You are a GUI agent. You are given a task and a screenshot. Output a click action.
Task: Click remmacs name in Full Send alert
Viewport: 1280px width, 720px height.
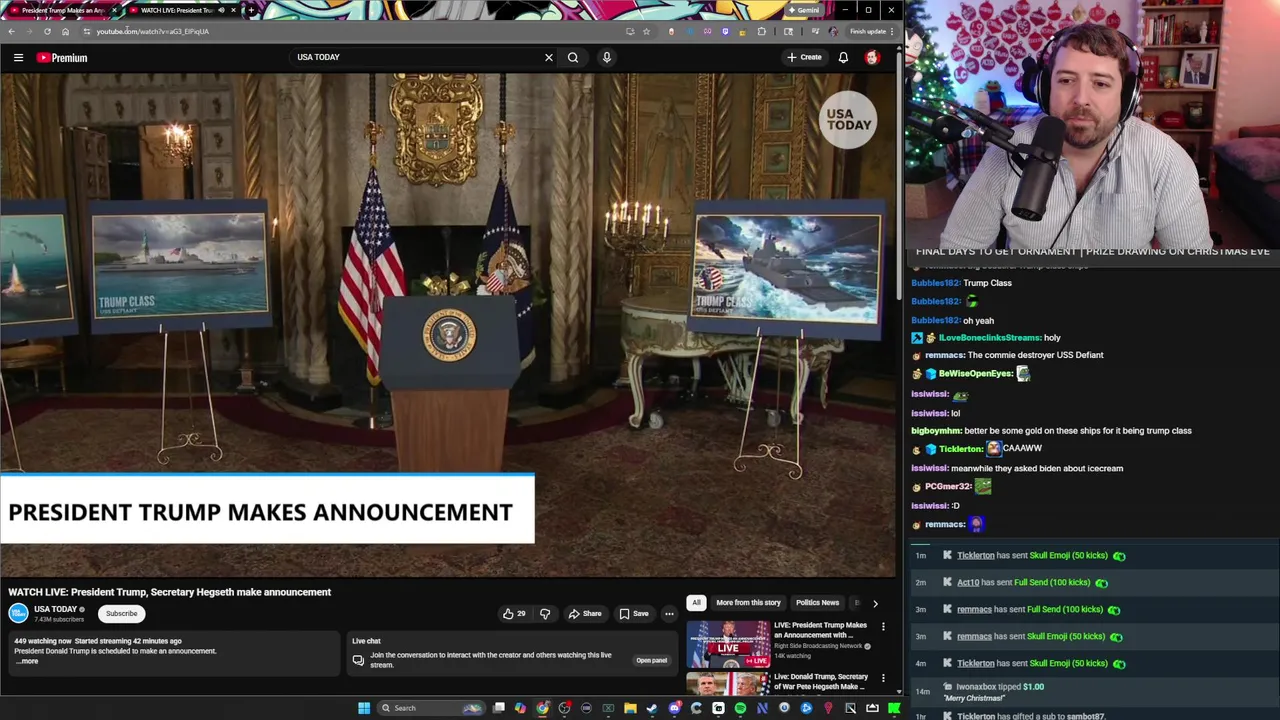tap(974, 610)
